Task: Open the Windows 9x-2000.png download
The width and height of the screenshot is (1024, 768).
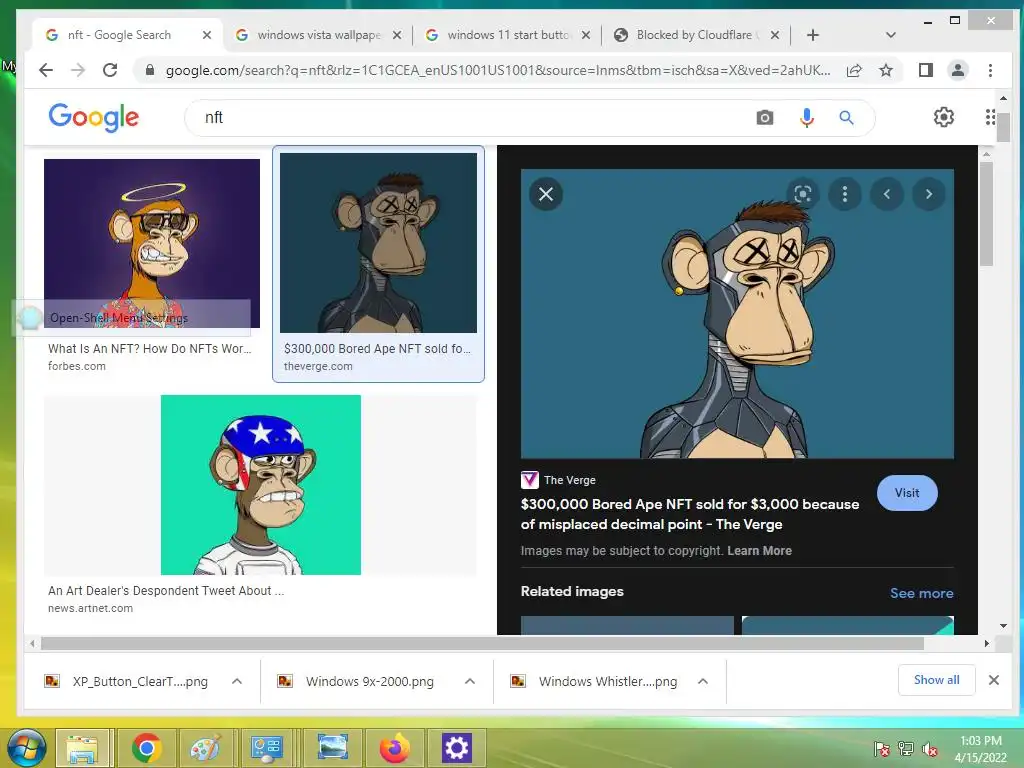Action: tap(356, 681)
